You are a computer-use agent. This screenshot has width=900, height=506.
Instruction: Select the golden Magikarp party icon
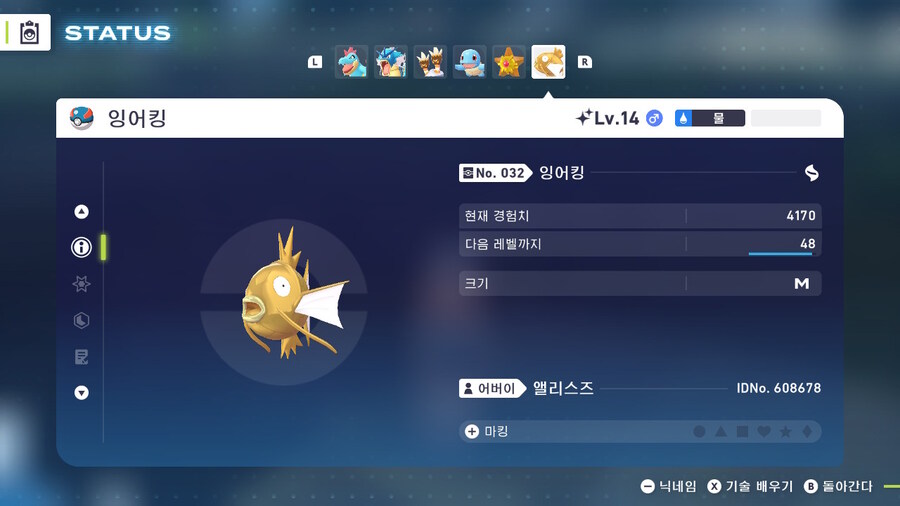tap(548, 62)
